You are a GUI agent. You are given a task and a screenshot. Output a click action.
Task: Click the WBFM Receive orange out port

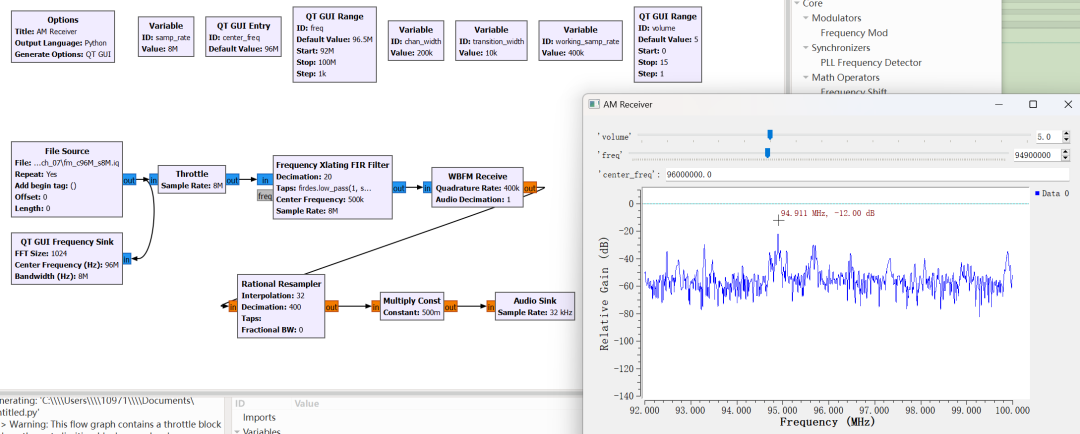click(530, 187)
